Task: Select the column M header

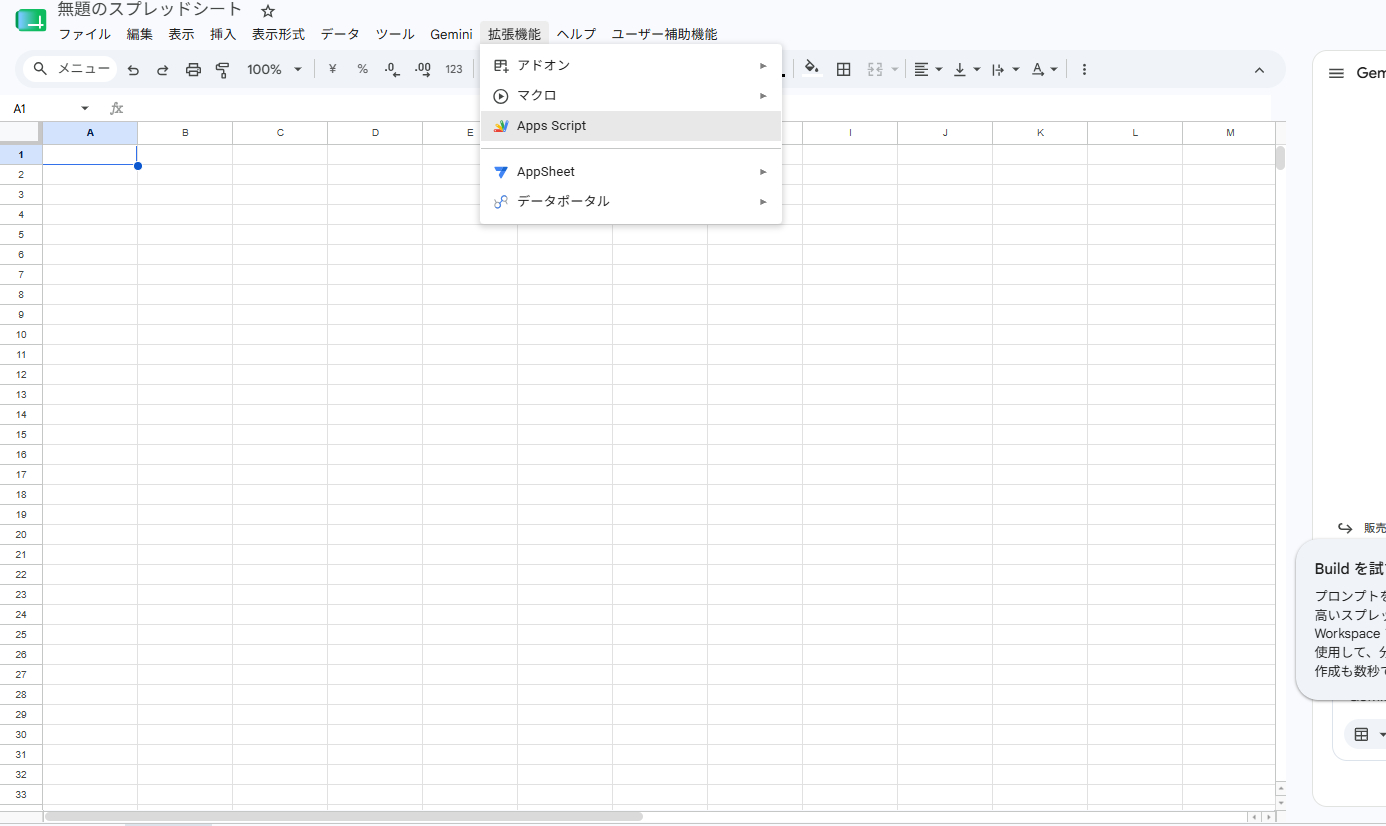Action: point(1229,133)
